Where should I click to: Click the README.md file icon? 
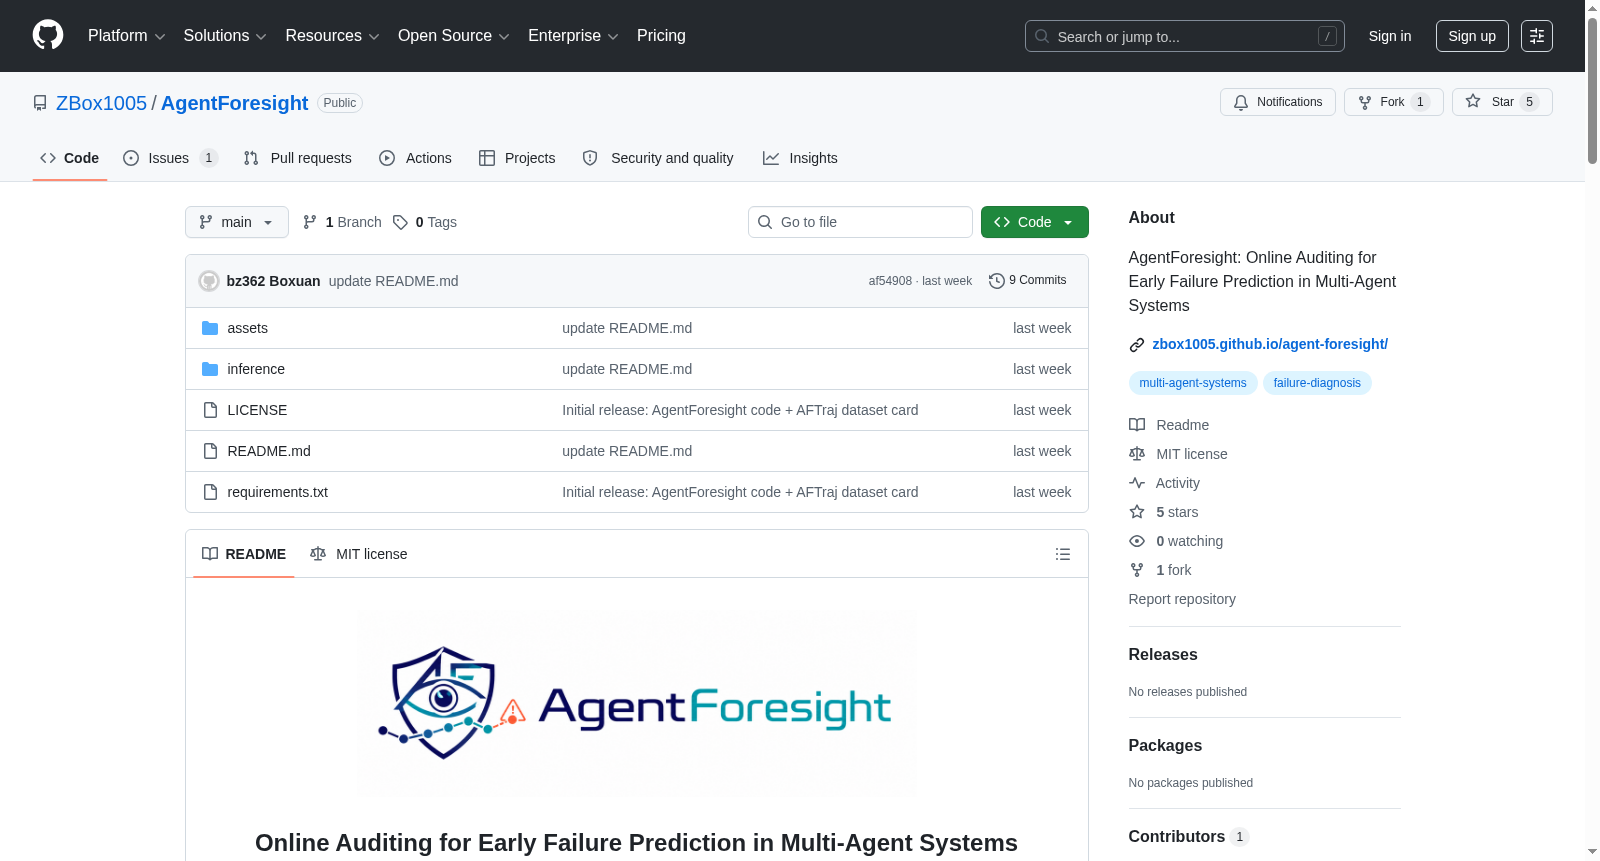[210, 451]
